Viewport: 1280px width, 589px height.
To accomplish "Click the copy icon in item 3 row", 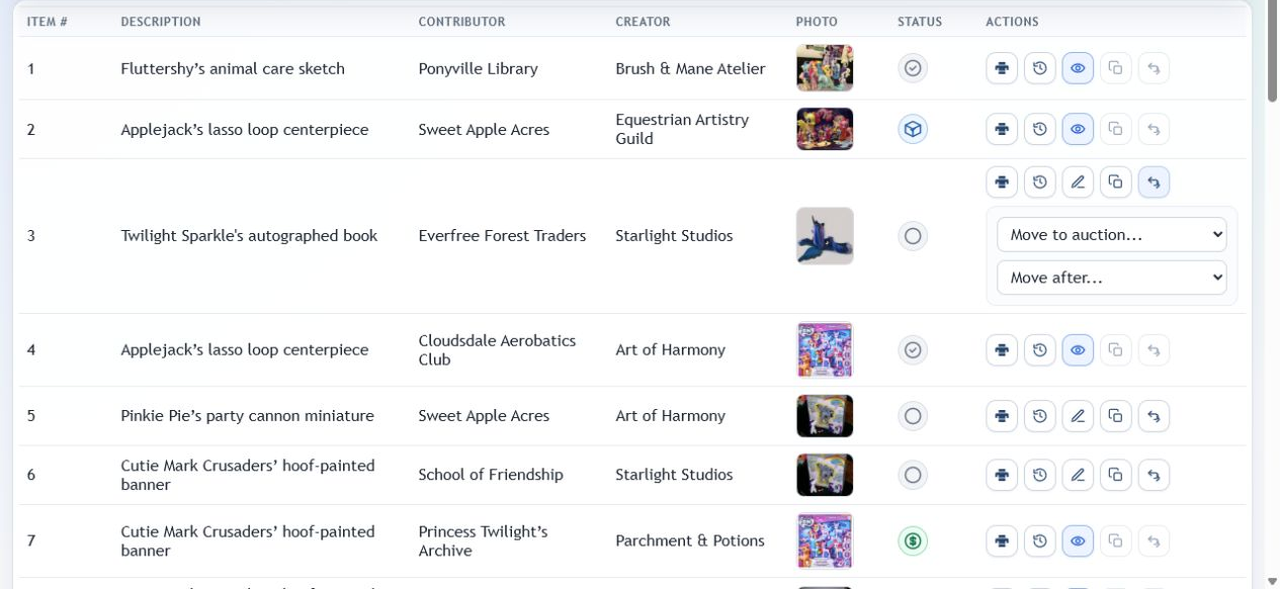I will tap(1115, 182).
